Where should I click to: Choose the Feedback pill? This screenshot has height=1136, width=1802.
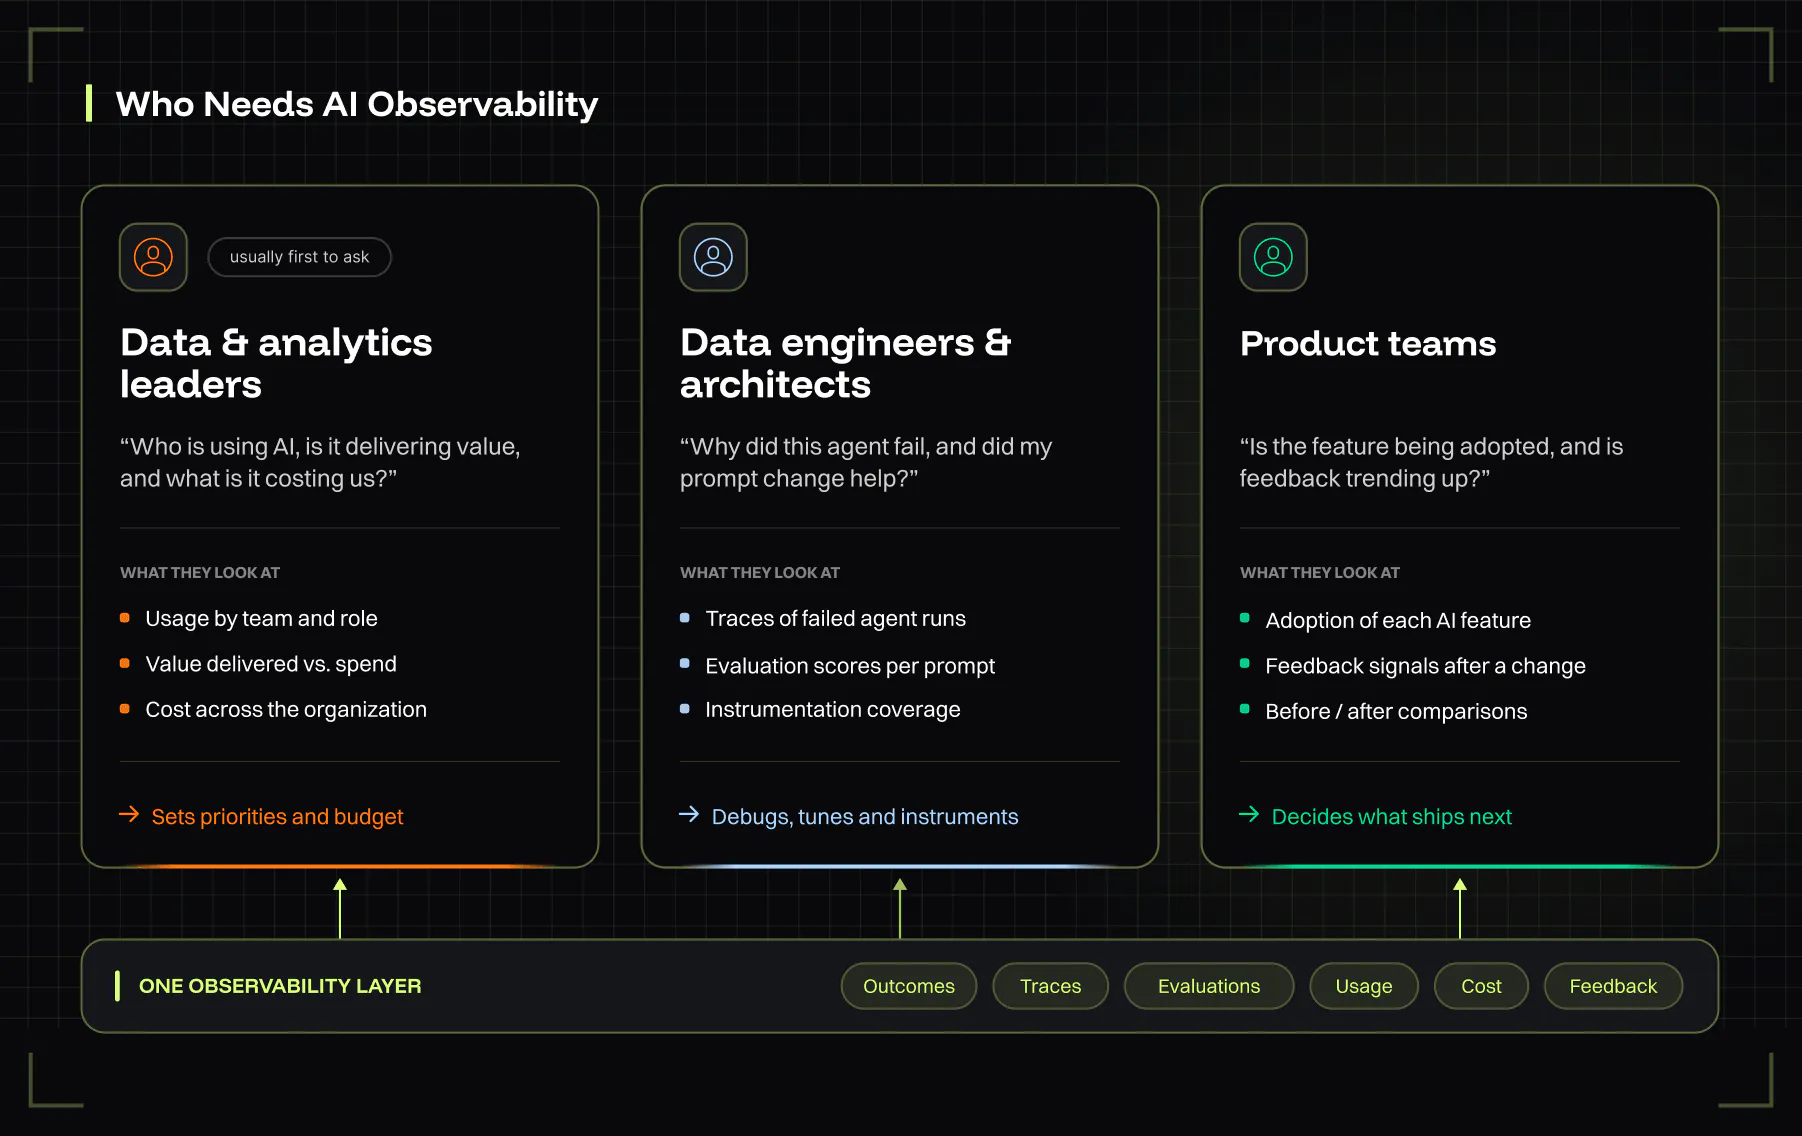click(1613, 986)
